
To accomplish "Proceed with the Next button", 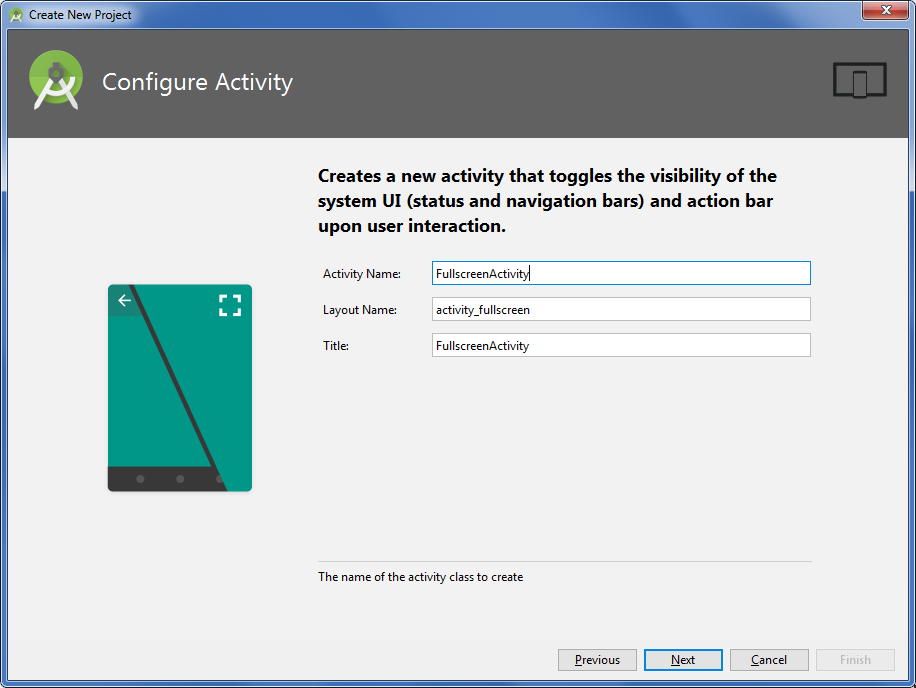I will click(683, 660).
